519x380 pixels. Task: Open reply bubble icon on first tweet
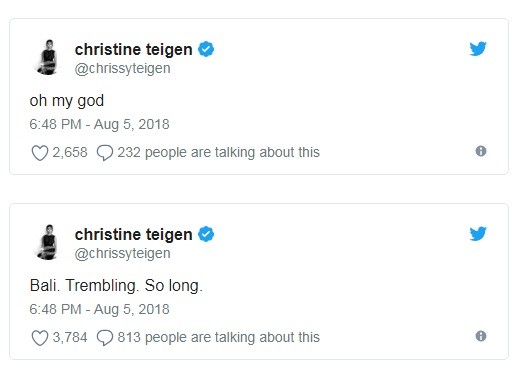click(x=105, y=153)
